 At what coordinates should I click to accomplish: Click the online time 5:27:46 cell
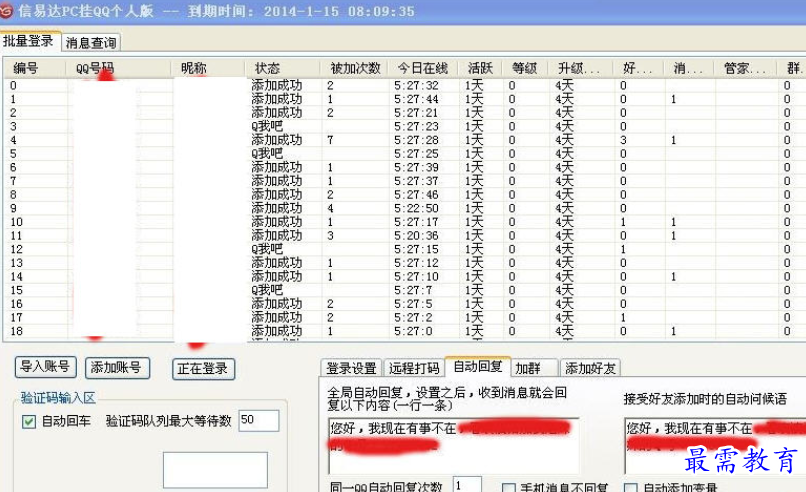(x=416, y=194)
